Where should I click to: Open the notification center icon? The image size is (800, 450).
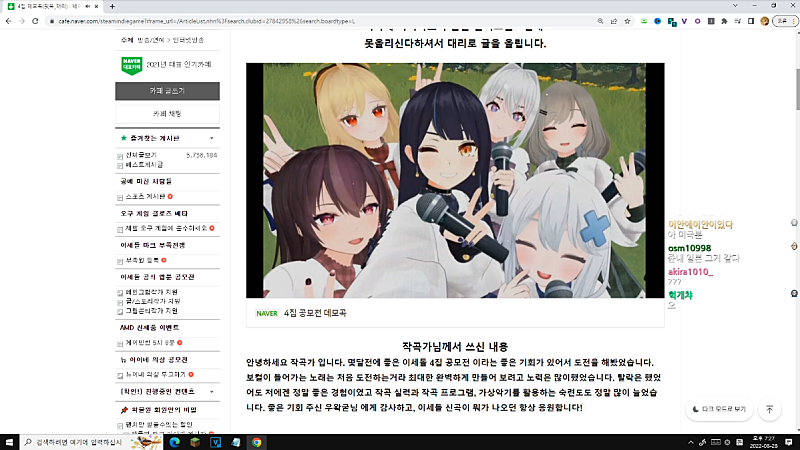tap(789, 442)
